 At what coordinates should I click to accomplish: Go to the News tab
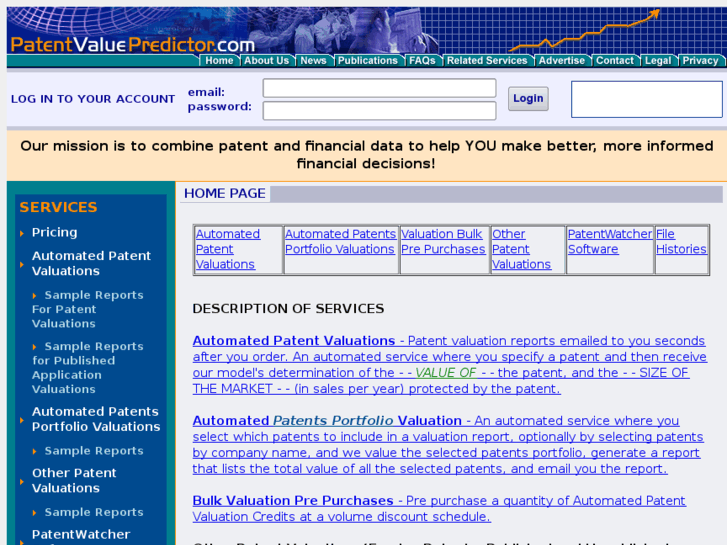313,61
